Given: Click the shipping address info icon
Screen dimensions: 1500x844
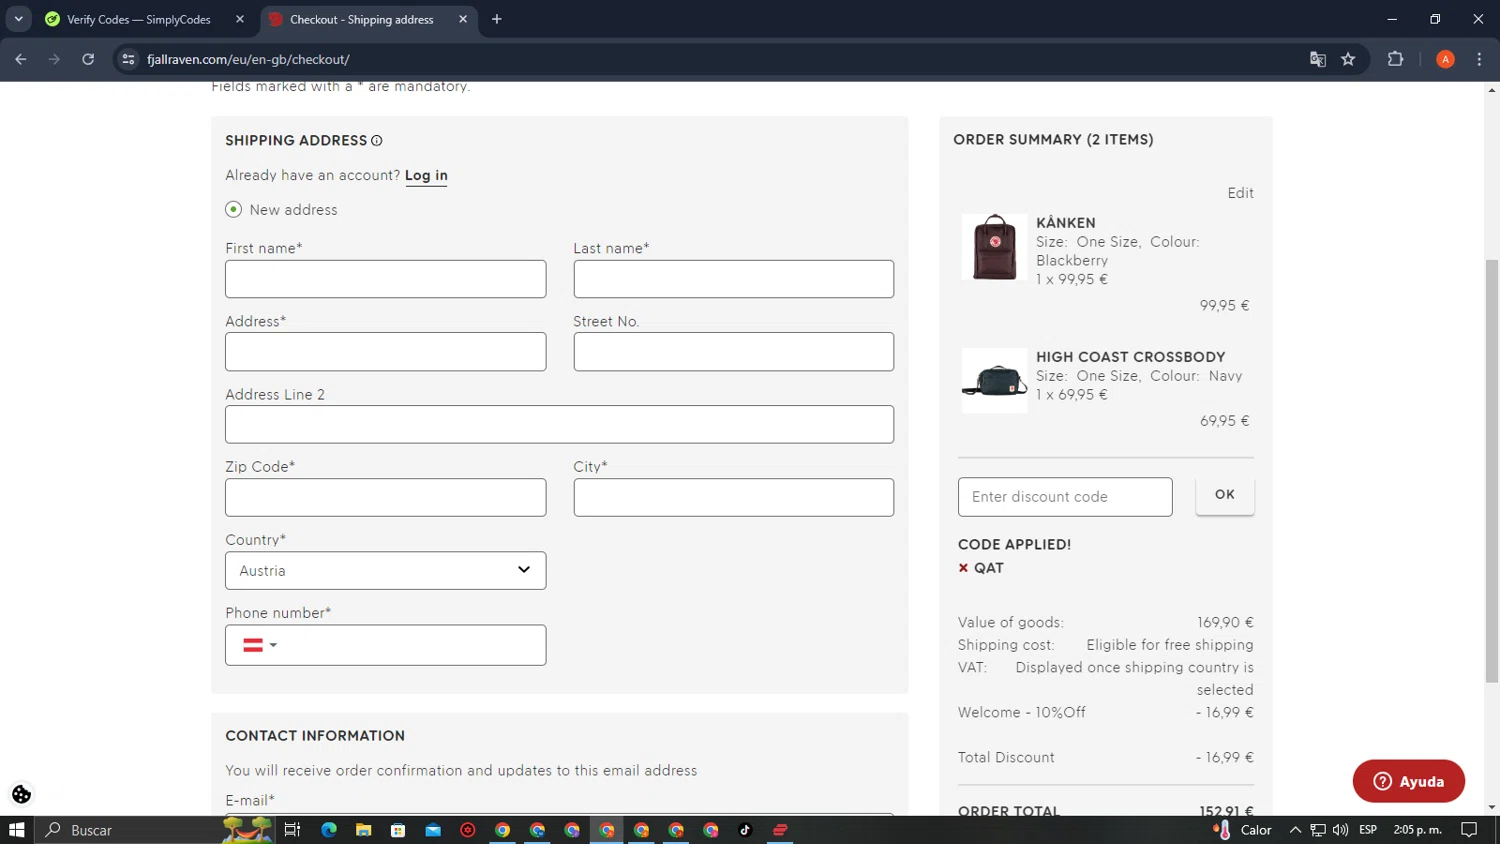Looking at the screenshot, I should pos(377,141).
